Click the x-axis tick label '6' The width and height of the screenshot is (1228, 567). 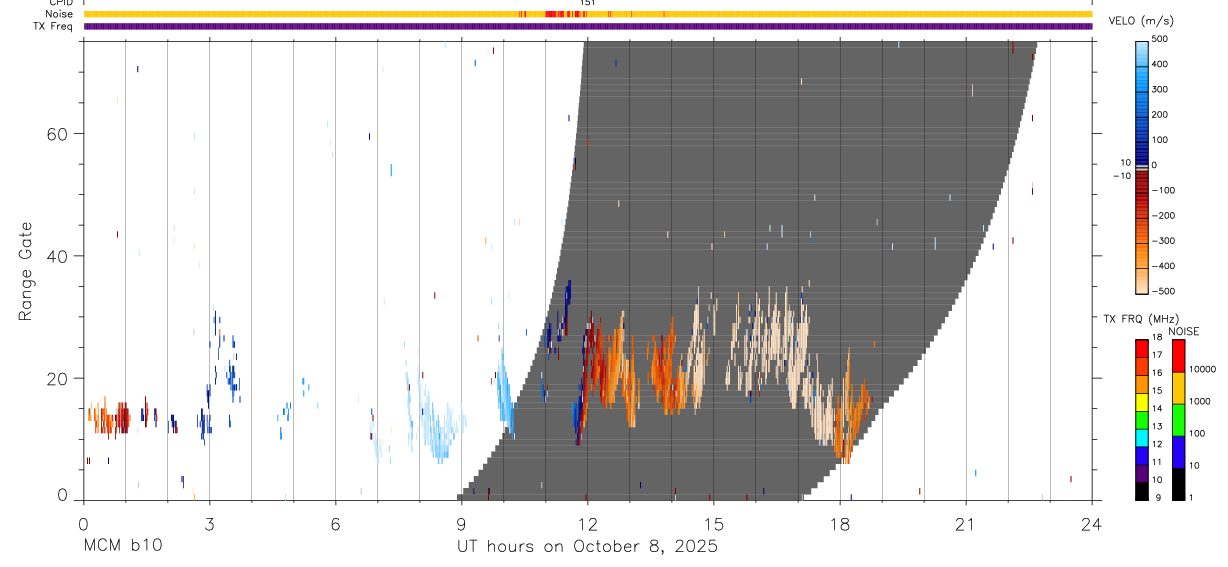click(x=335, y=524)
